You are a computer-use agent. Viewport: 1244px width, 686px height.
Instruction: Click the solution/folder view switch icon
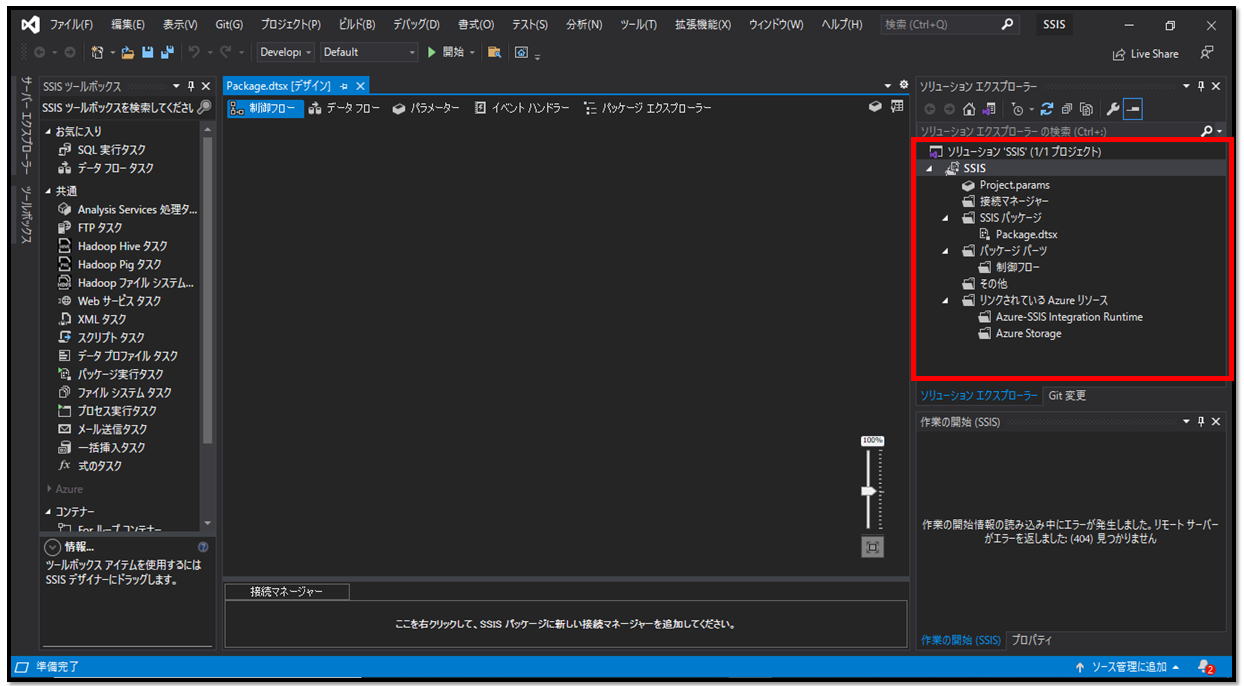coord(989,109)
